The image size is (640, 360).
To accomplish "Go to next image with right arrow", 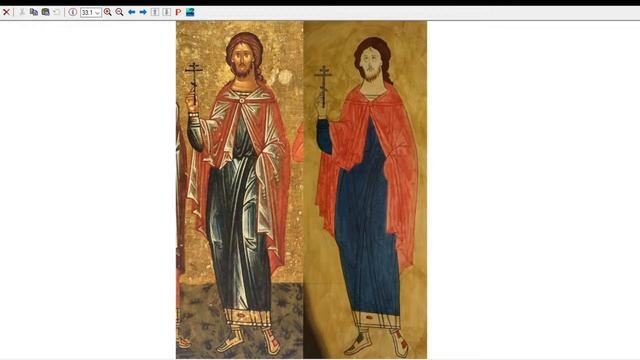I will coord(143,12).
